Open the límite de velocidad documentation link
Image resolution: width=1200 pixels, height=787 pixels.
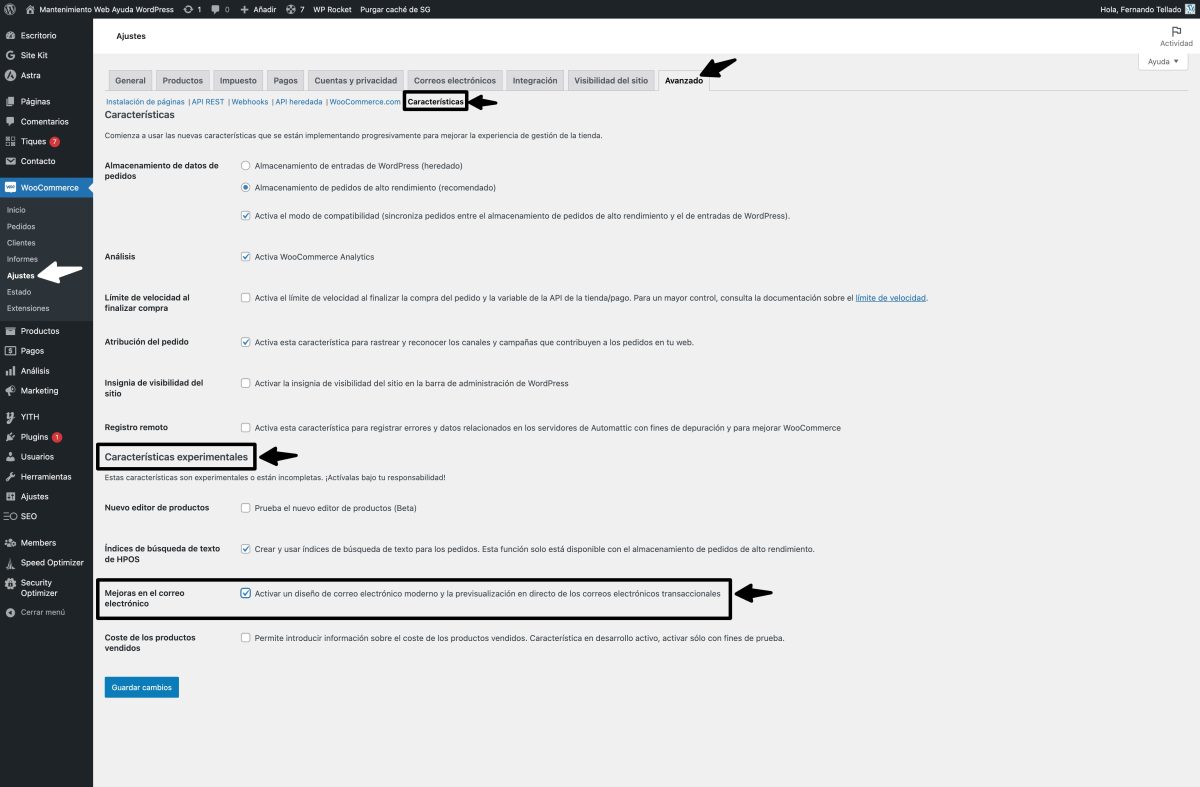pos(891,297)
